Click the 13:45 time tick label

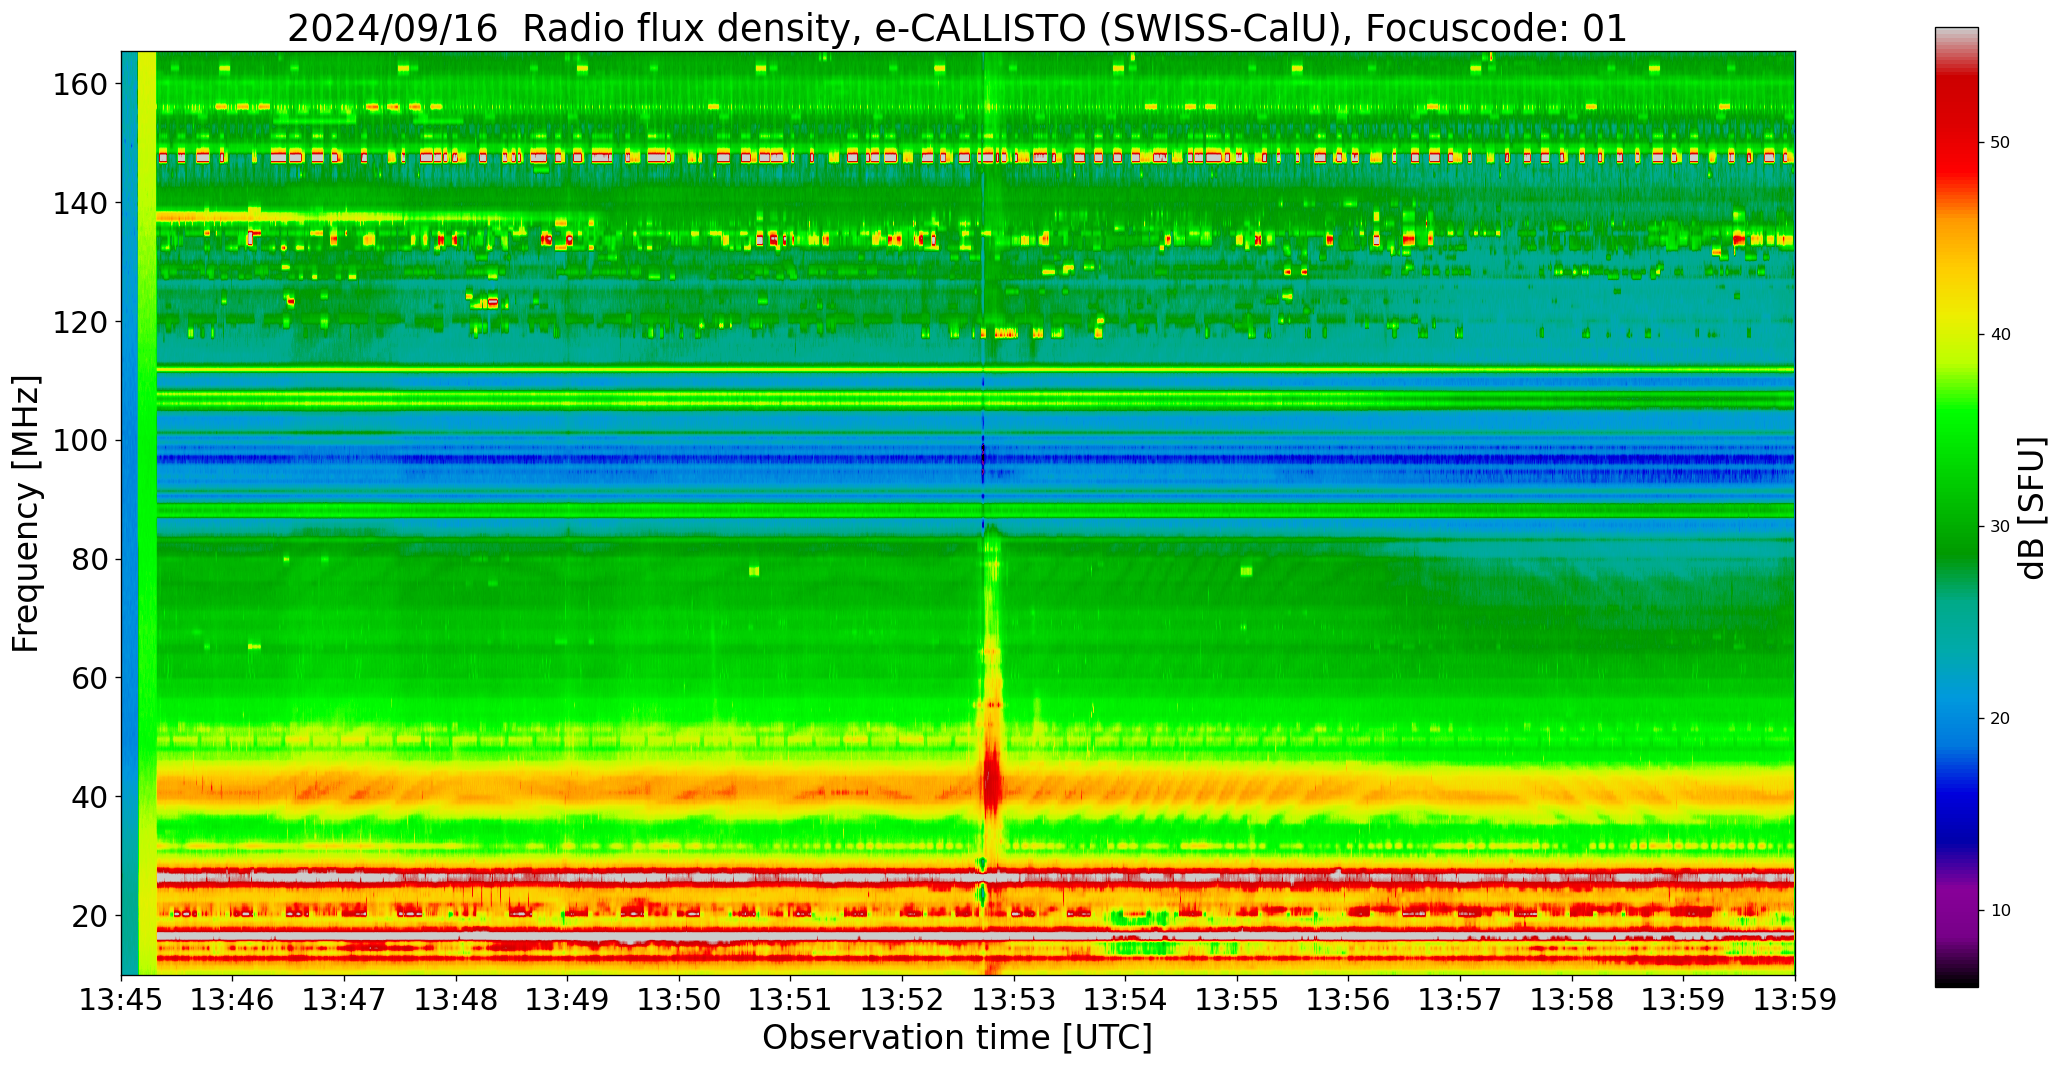point(122,1001)
